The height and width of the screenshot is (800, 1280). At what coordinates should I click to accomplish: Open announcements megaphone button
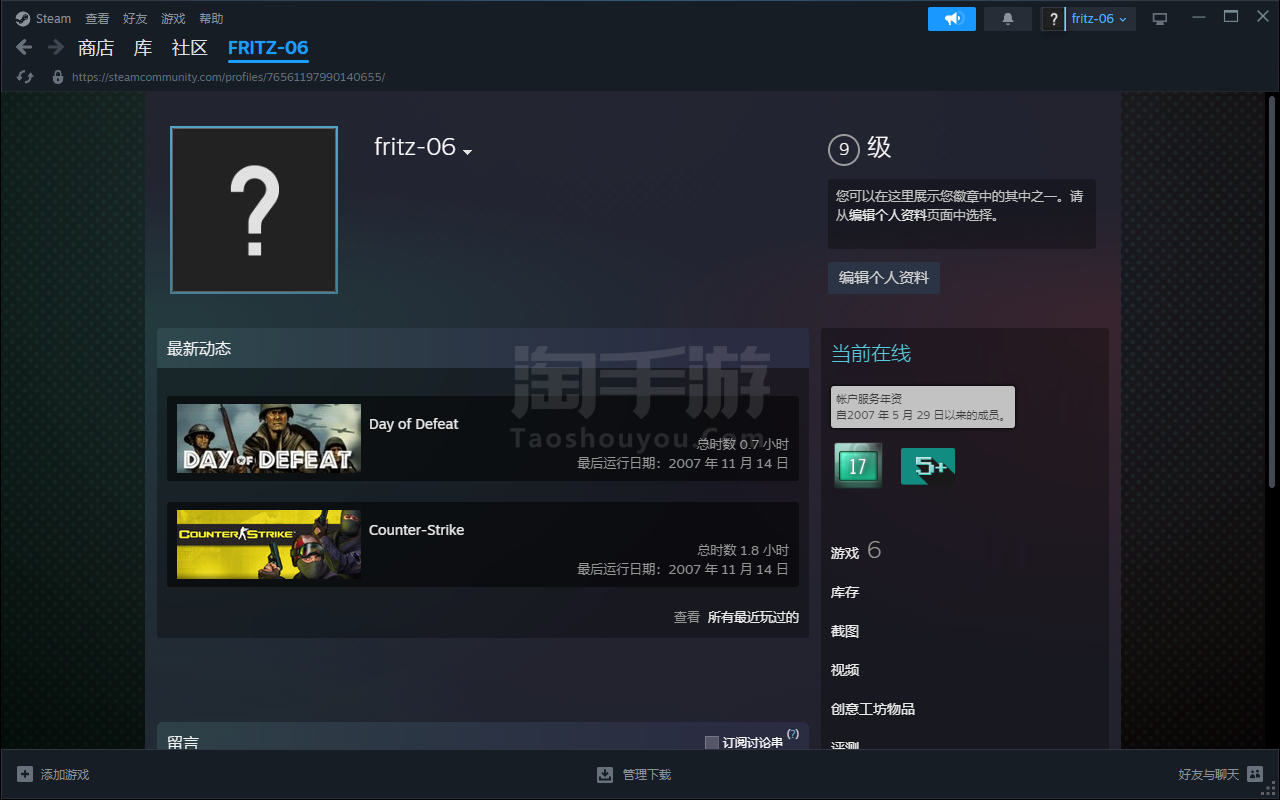[x=952, y=19]
